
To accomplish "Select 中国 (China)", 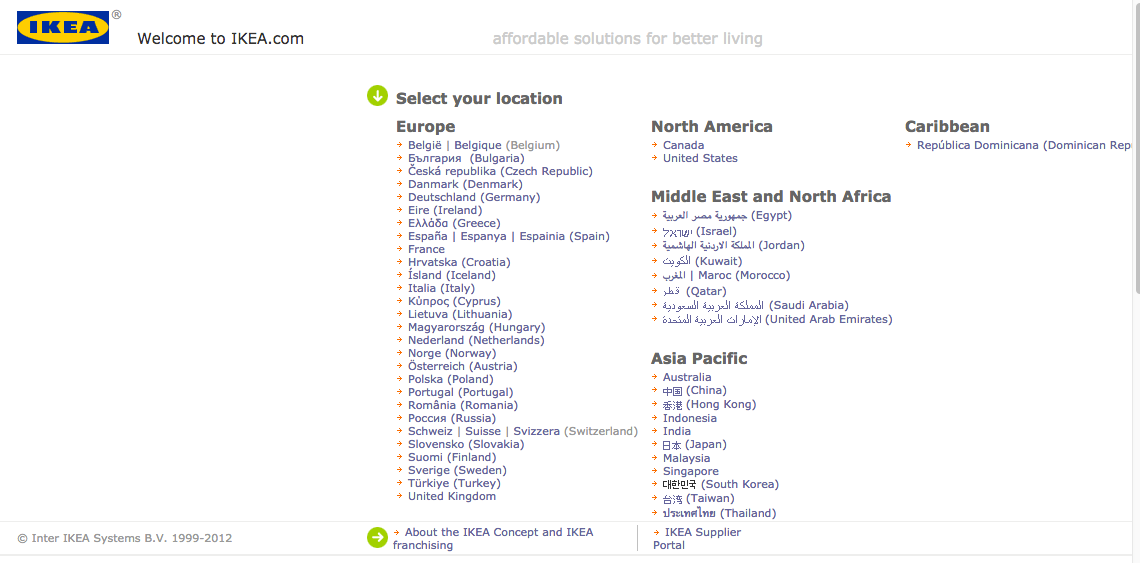I will click(x=694, y=391).
